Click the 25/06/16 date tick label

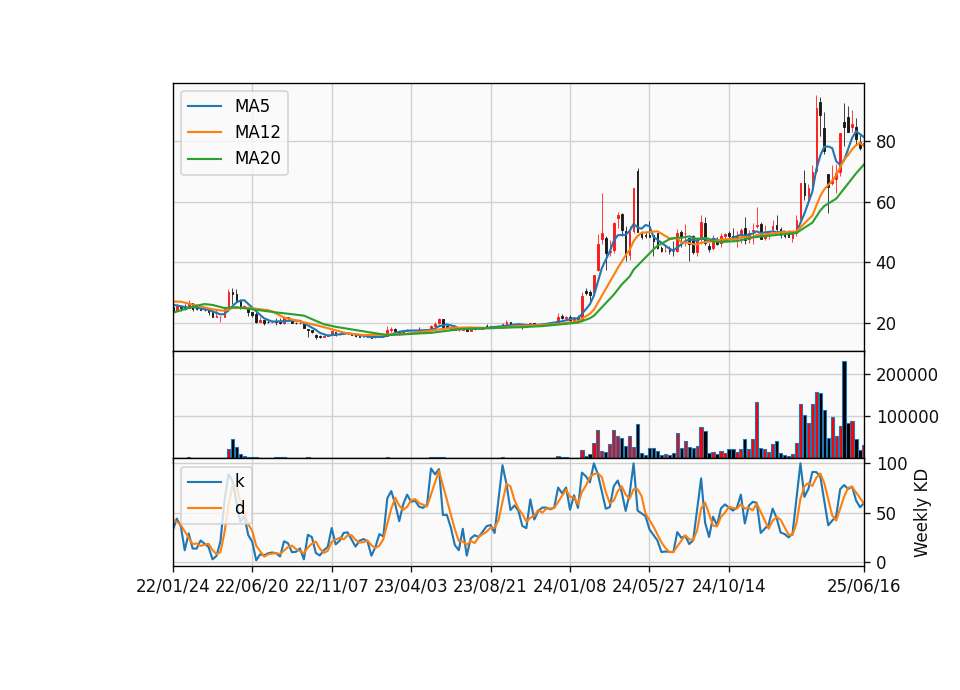click(864, 586)
